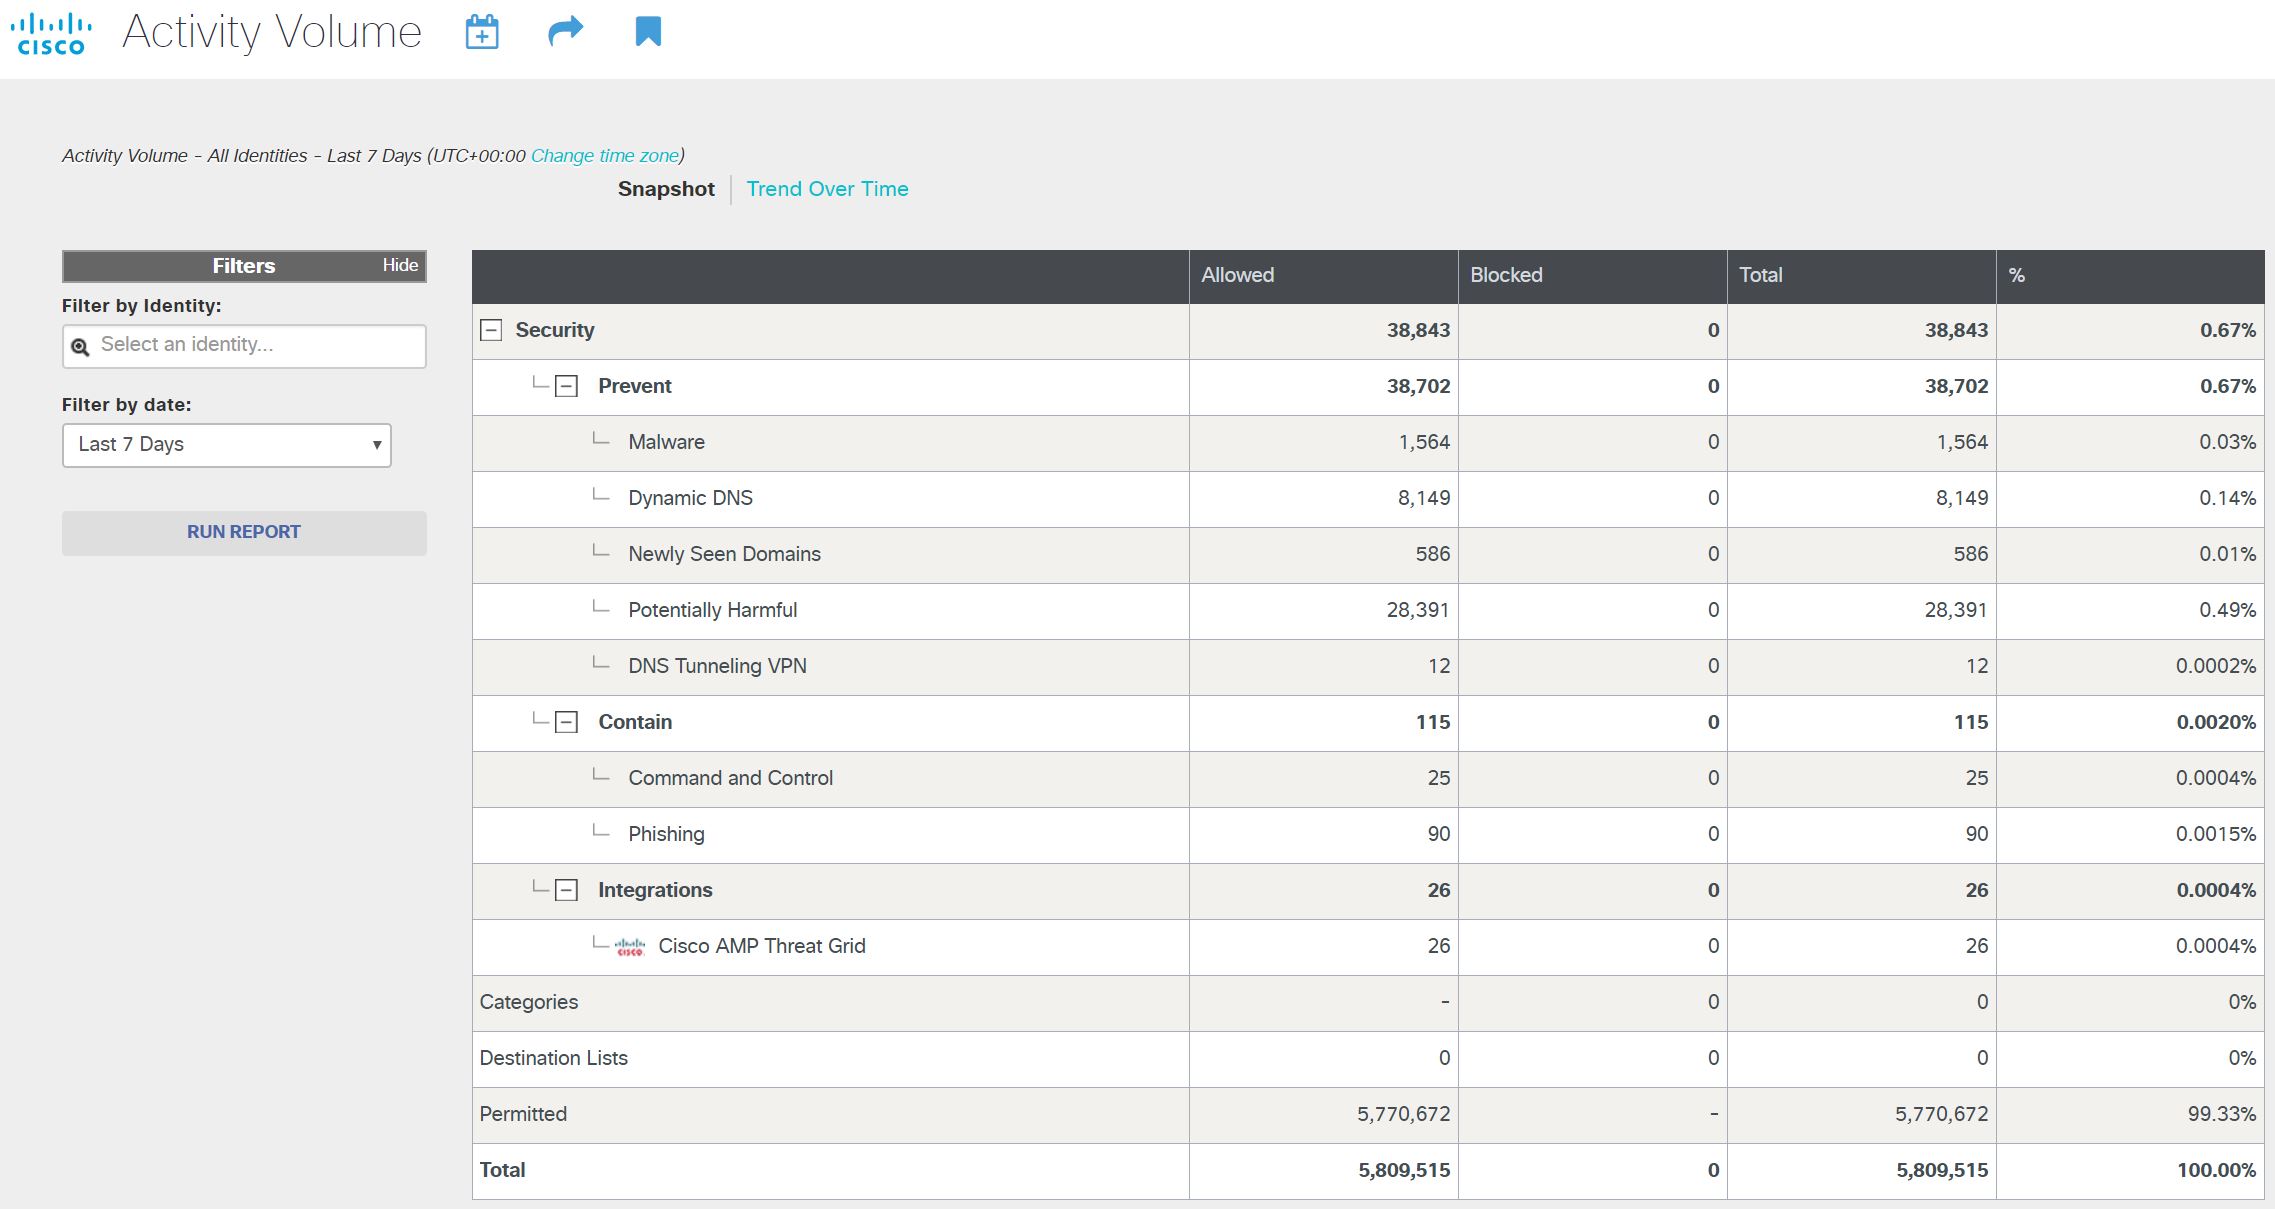The height and width of the screenshot is (1209, 2275).
Task: Click the Allowed column header
Action: (1237, 275)
